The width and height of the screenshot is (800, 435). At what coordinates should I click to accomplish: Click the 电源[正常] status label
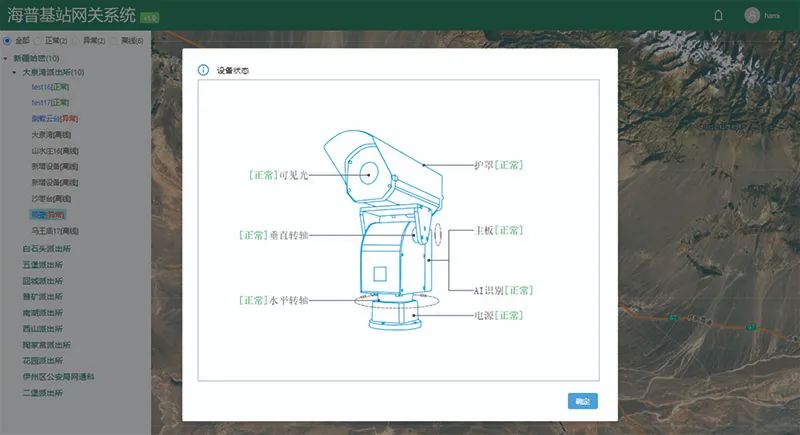tap(498, 316)
